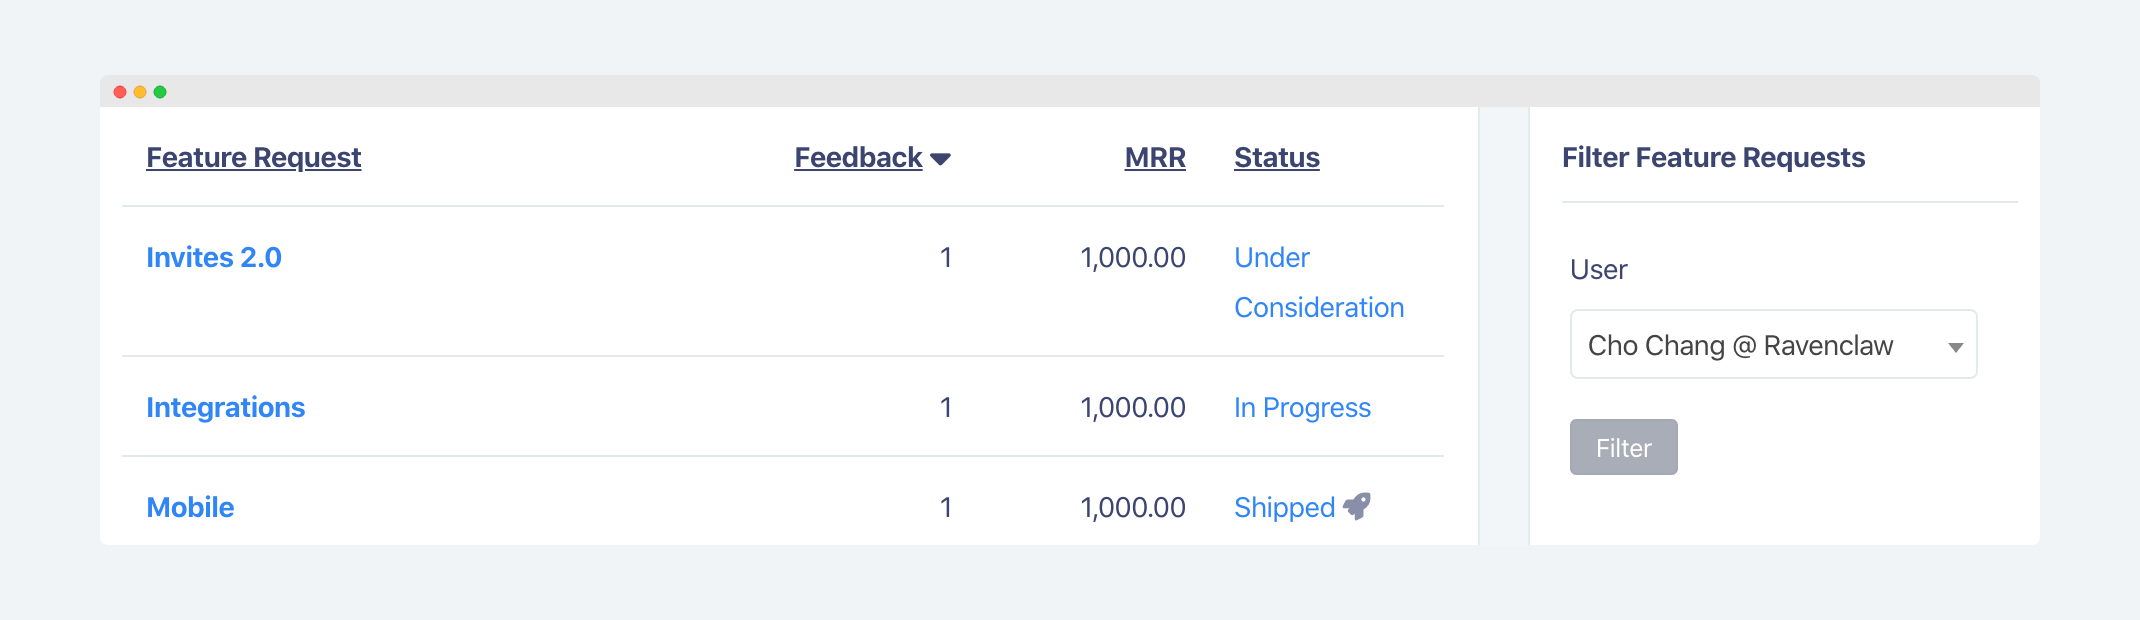Click the Invites 2.0 MRR value 1,000.00
The width and height of the screenshot is (2140, 620).
[x=1133, y=257]
